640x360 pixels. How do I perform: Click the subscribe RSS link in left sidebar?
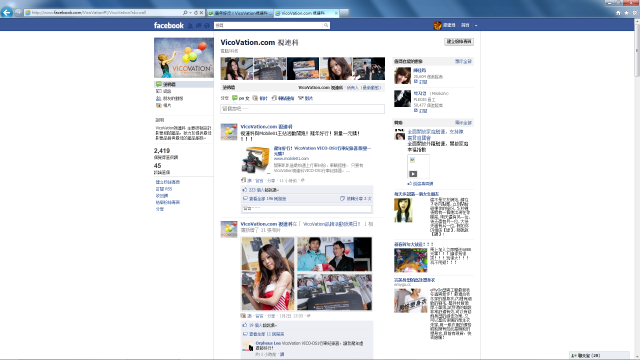[x=164, y=189]
